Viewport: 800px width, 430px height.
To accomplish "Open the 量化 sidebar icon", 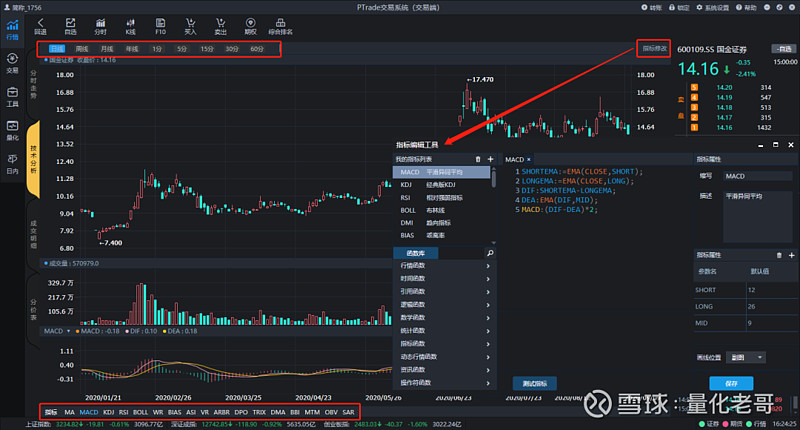I will (12, 129).
